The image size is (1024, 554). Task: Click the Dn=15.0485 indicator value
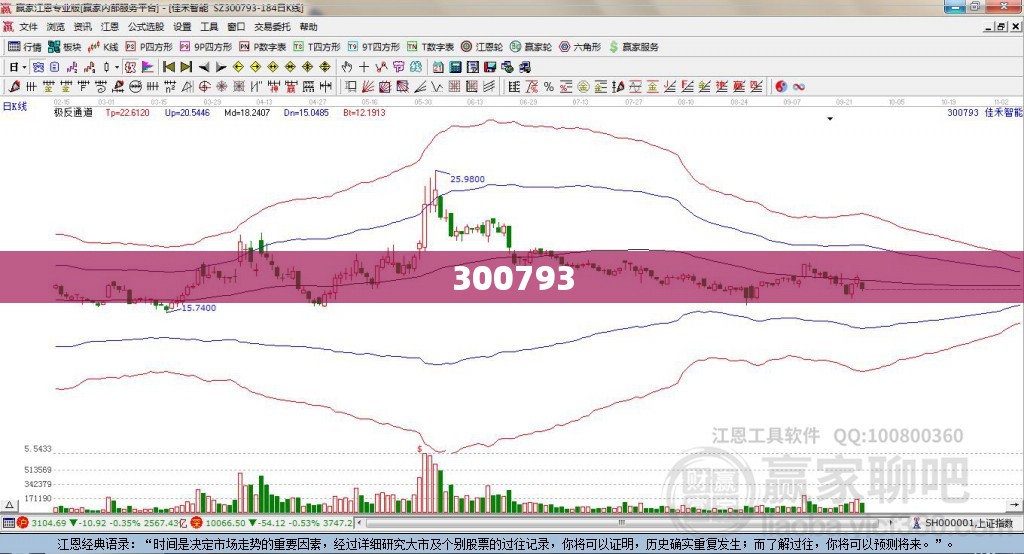pos(306,112)
